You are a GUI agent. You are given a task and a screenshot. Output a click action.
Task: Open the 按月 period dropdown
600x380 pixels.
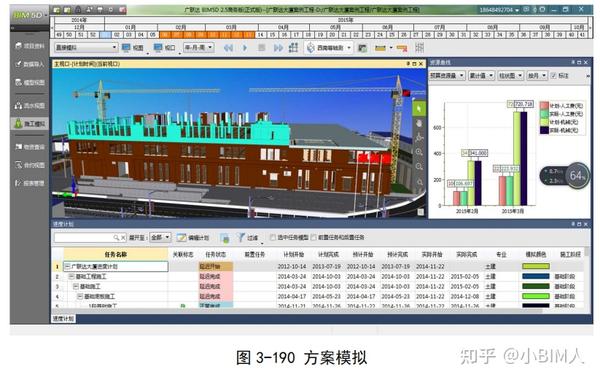coord(537,75)
